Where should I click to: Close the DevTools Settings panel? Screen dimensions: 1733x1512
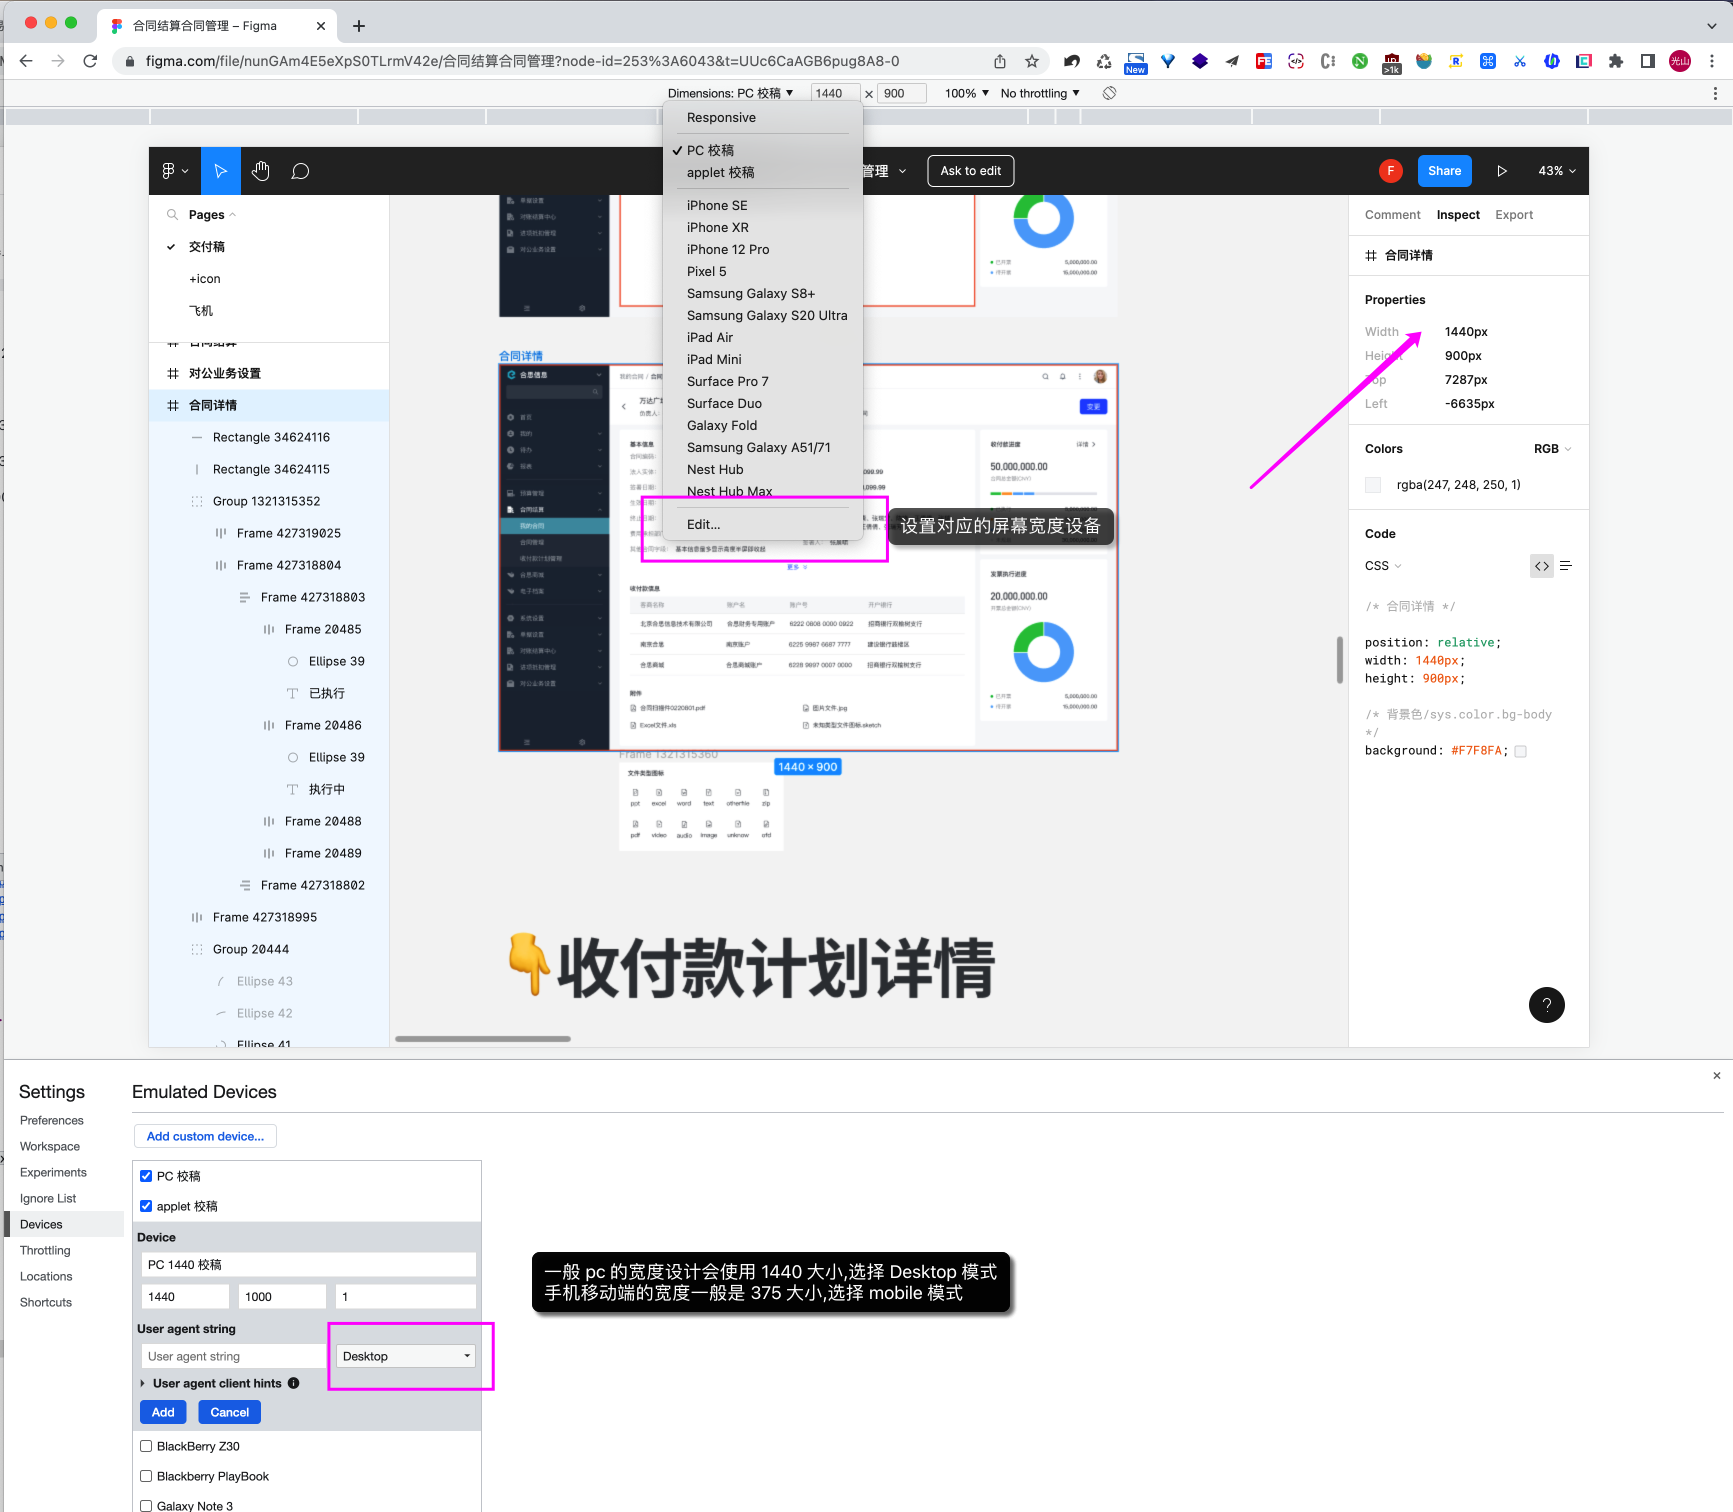click(x=1717, y=1076)
